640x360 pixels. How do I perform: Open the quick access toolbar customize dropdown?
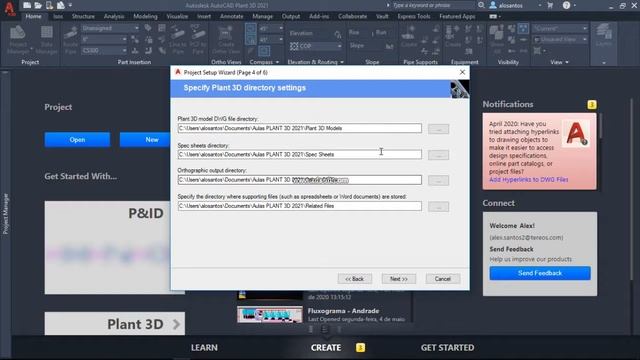pyautogui.click(x=71, y=5)
